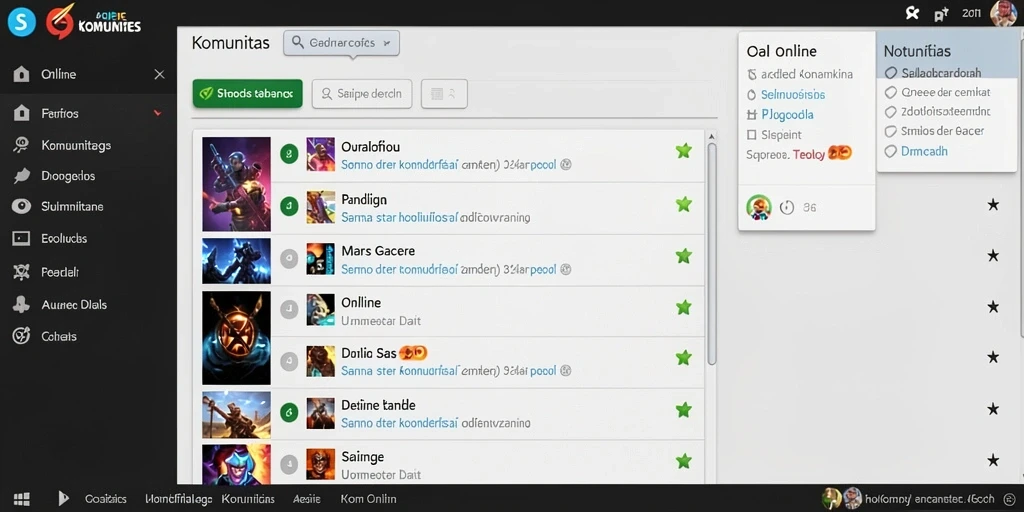Screen dimensions: 1024x512
Task: Open the Cohats sidebar icon
Action: coord(22,336)
